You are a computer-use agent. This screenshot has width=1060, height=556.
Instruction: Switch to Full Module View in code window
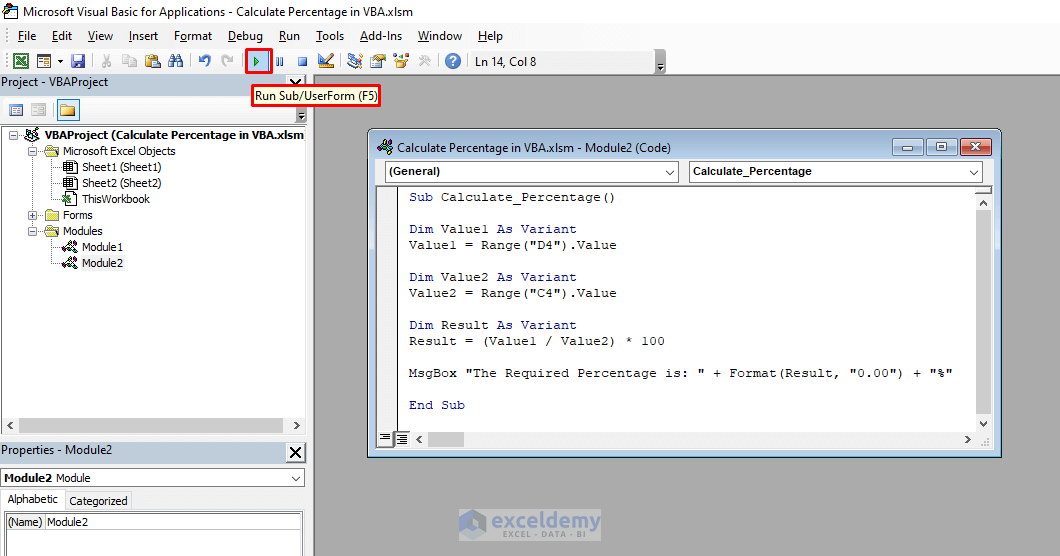pos(402,440)
